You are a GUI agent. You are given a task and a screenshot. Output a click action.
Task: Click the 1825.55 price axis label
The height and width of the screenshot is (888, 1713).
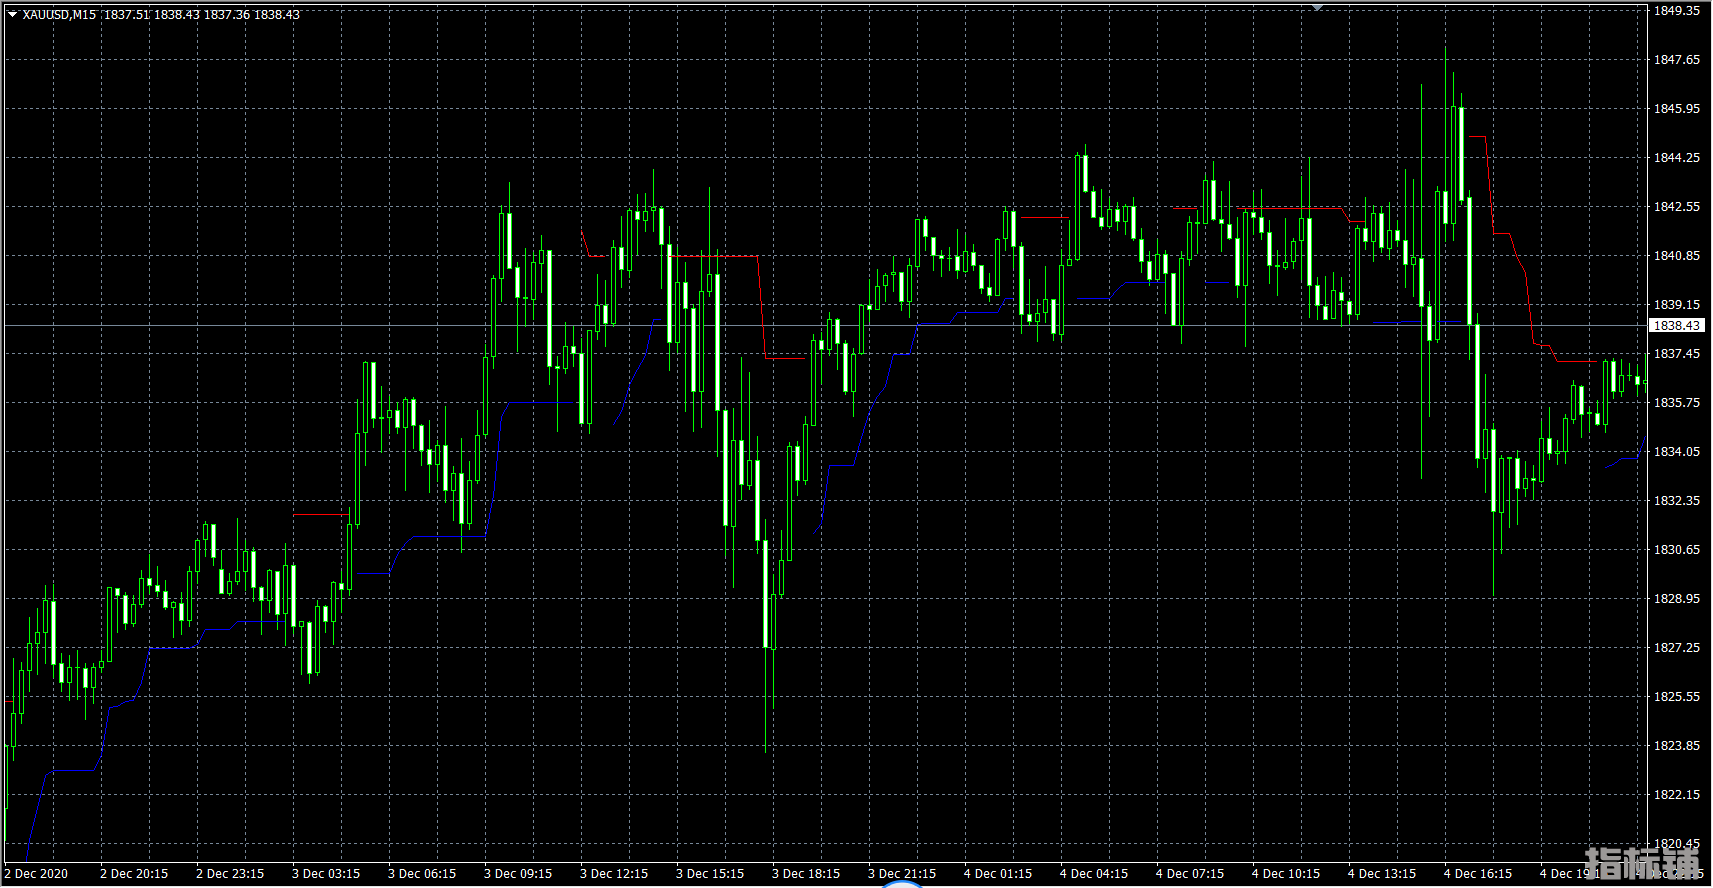point(1676,697)
